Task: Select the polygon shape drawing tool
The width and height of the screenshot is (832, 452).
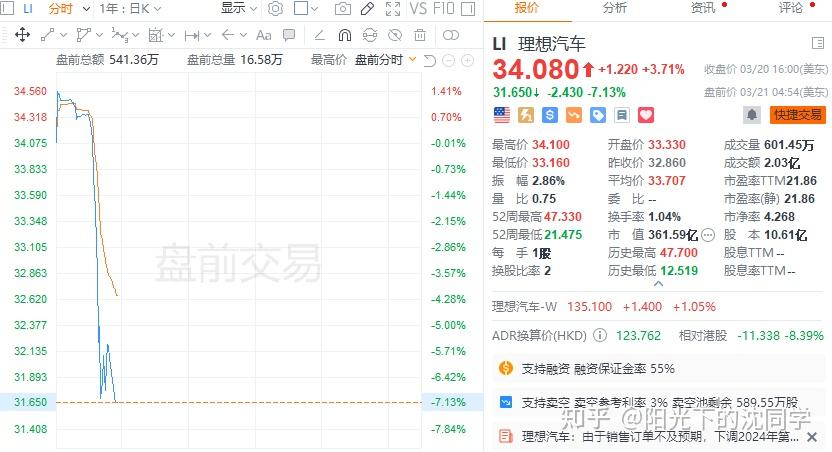Action: tap(83, 36)
